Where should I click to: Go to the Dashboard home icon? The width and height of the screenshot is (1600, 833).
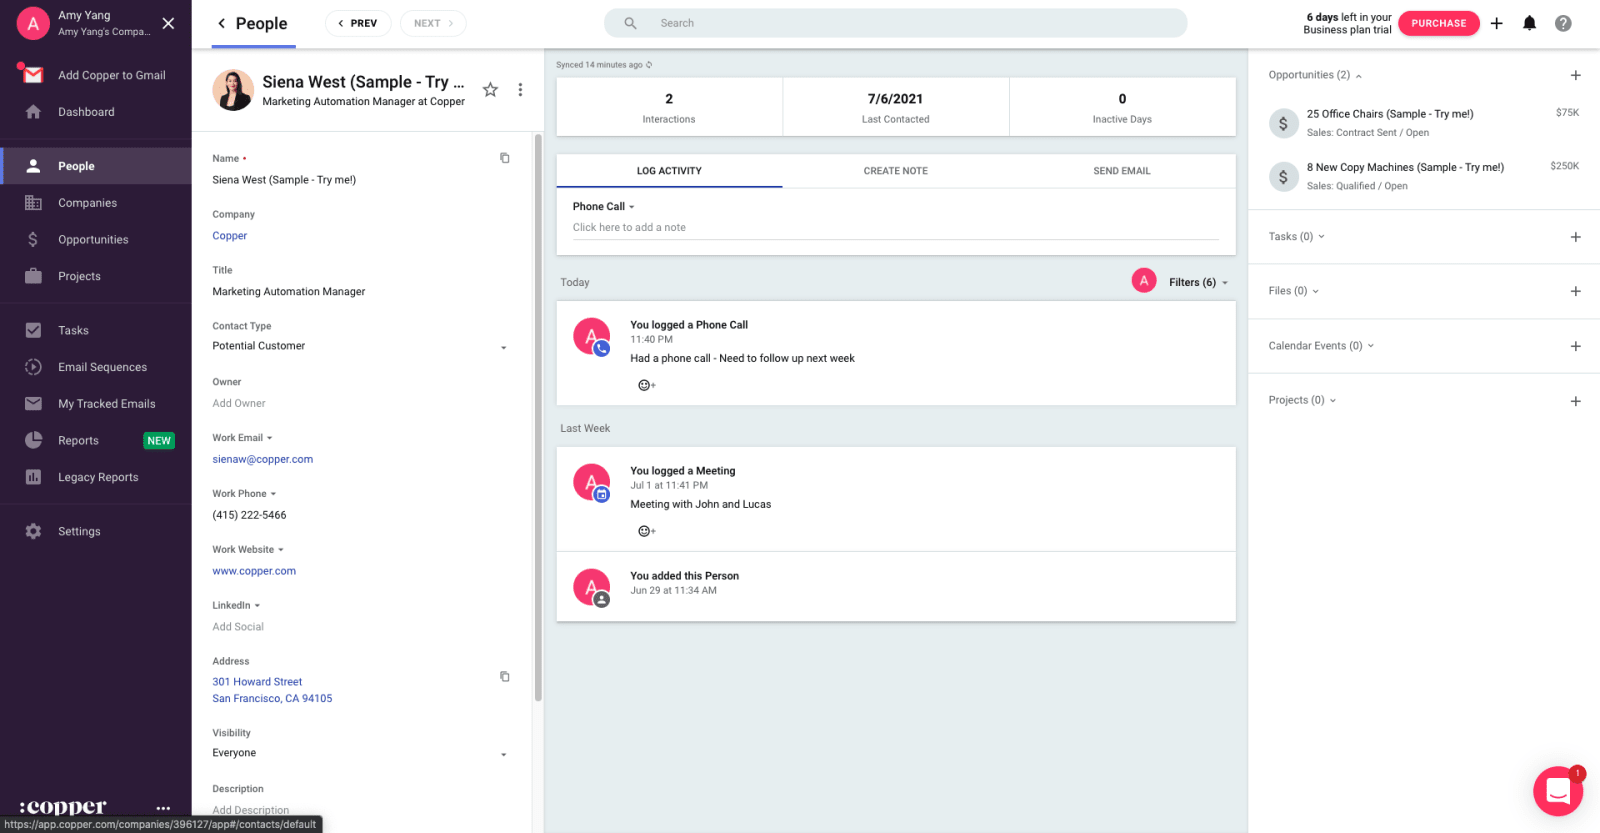pyautogui.click(x=33, y=112)
